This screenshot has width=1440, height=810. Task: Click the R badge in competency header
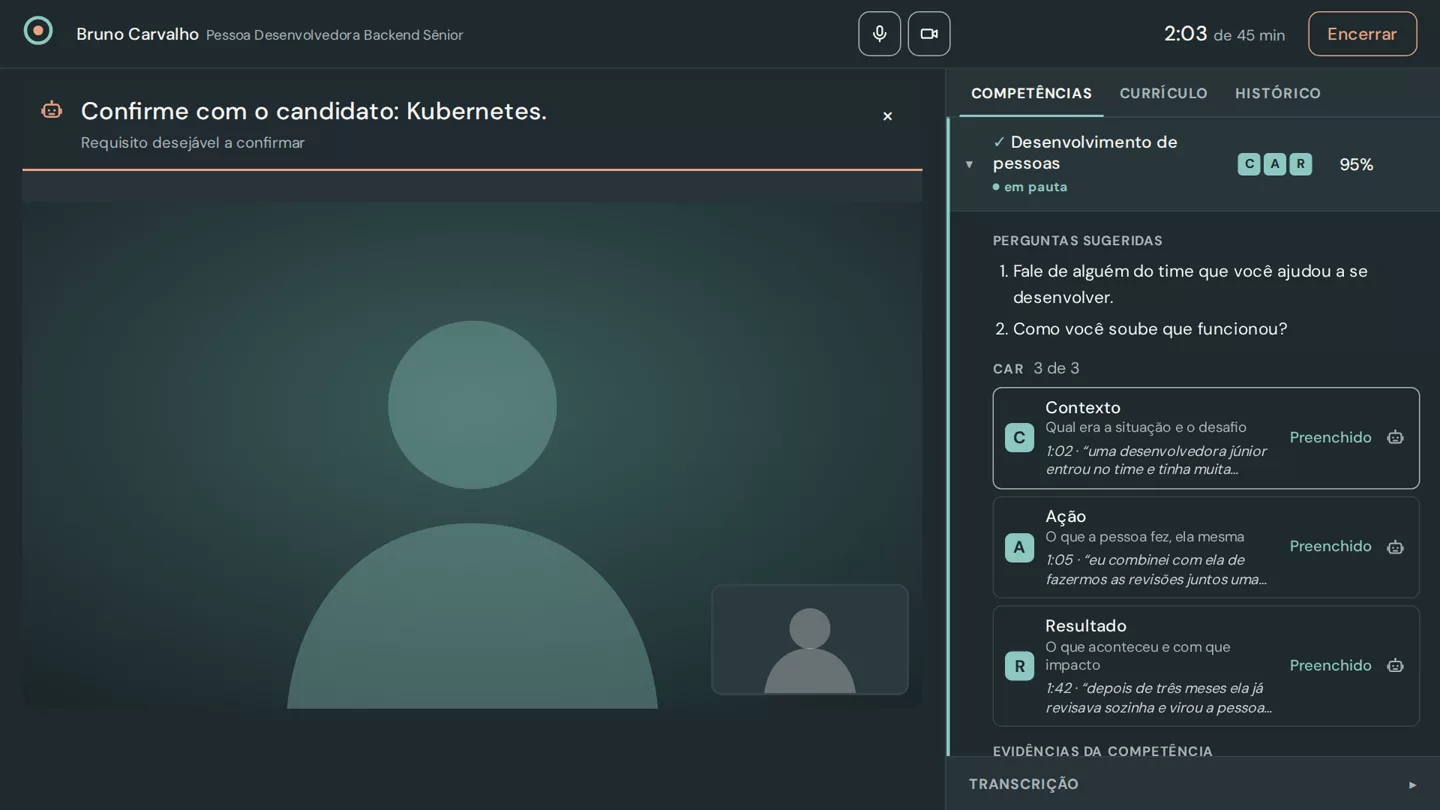[x=1300, y=164]
